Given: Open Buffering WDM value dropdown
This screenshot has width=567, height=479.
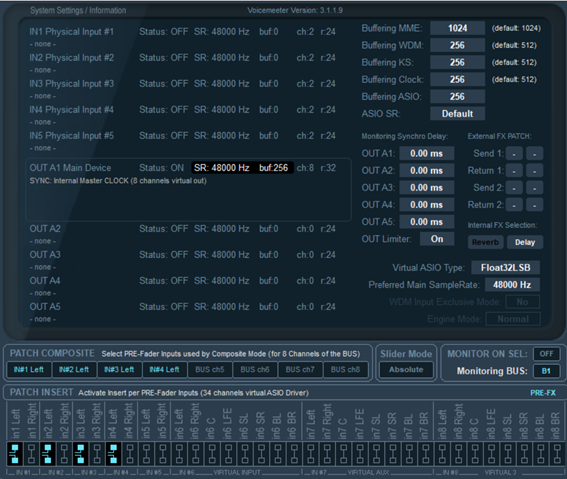Looking at the screenshot, I should pos(457,45).
